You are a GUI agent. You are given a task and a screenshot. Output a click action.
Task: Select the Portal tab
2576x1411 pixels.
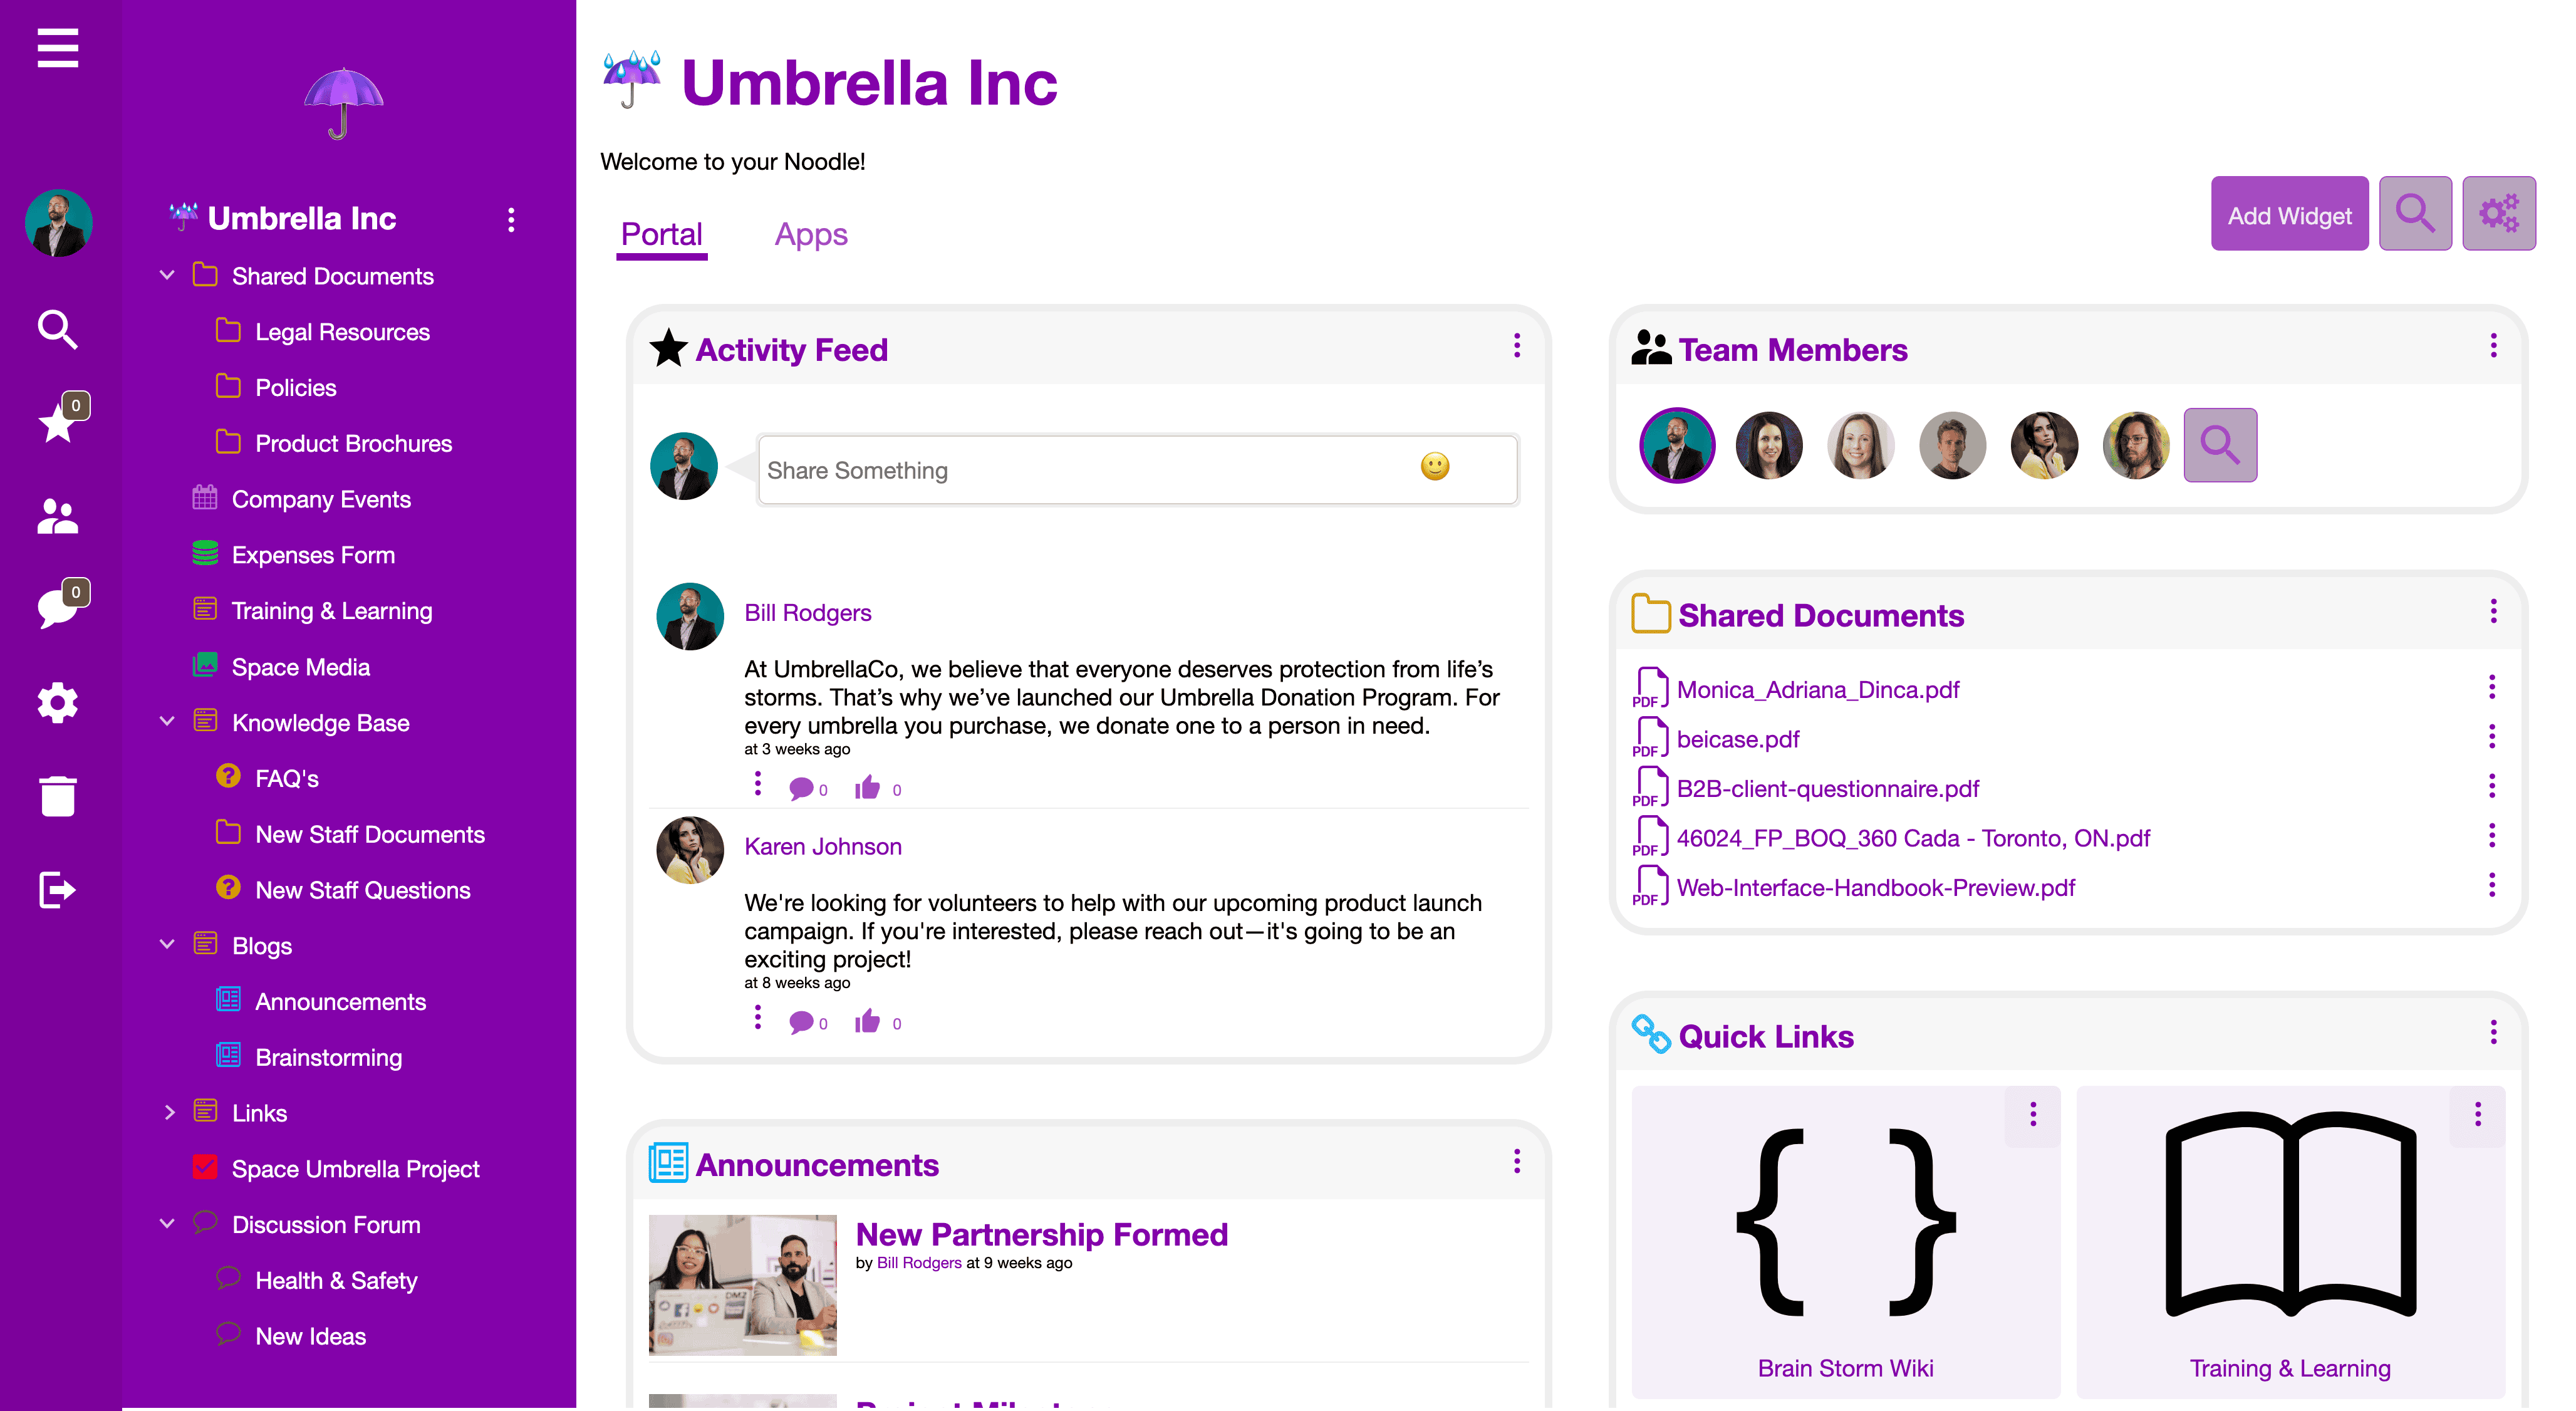coord(660,233)
